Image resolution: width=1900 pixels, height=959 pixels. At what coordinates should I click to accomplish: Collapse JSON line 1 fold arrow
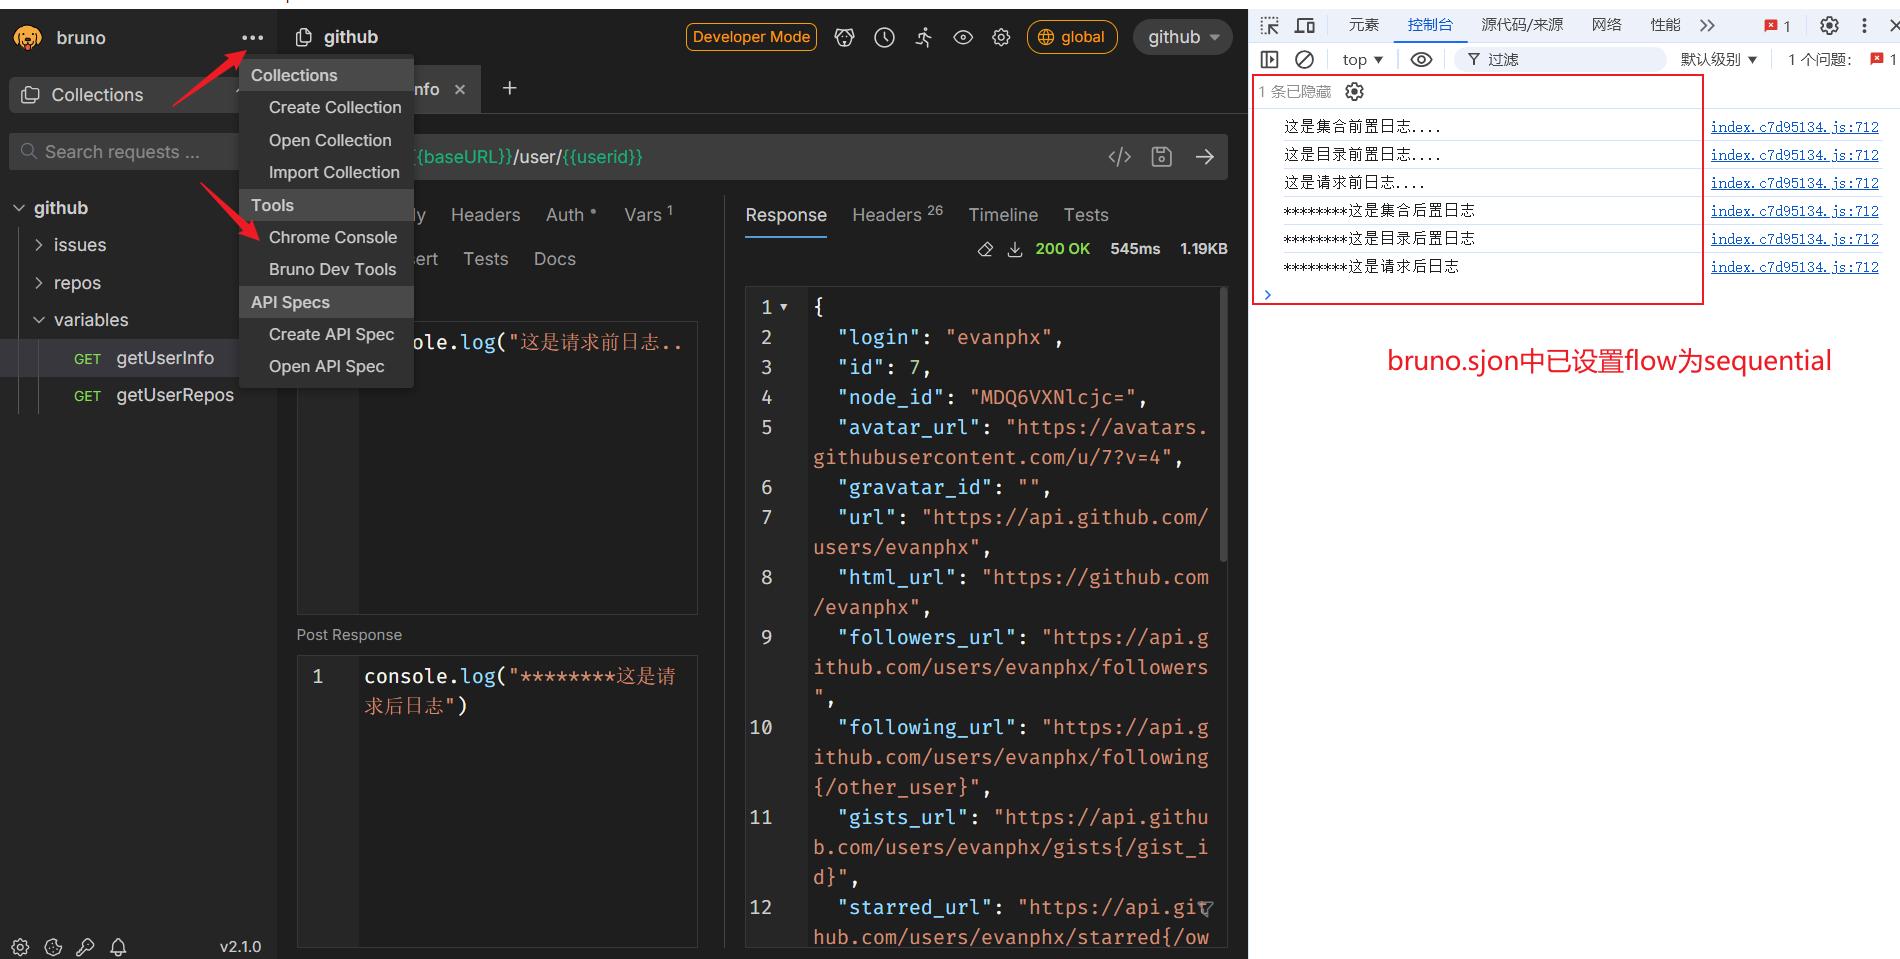tap(784, 307)
